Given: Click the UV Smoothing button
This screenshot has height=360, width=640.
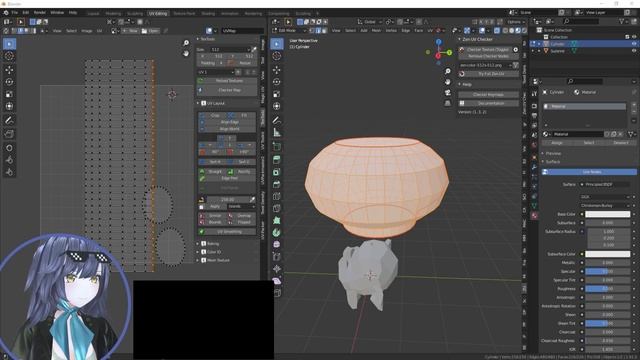Looking at the screenshot, I should tap(227, 232).
